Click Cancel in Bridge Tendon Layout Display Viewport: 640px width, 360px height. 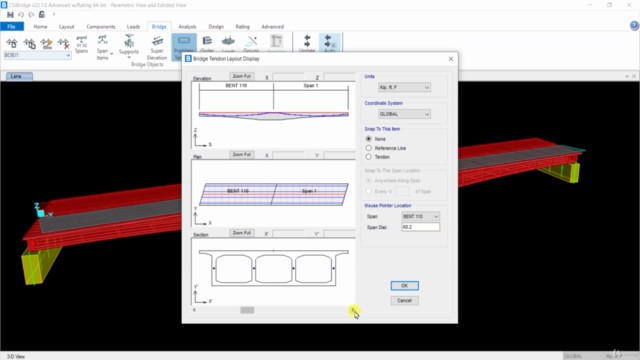[404, 301]
